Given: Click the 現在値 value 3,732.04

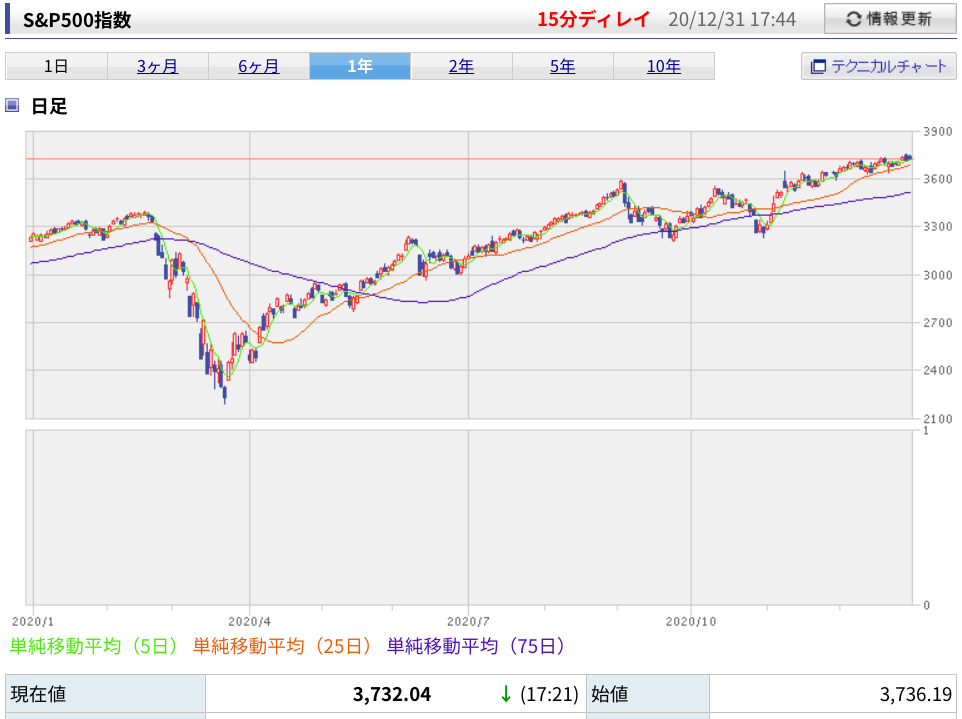Looking at the screenshot, I should 392,694.
